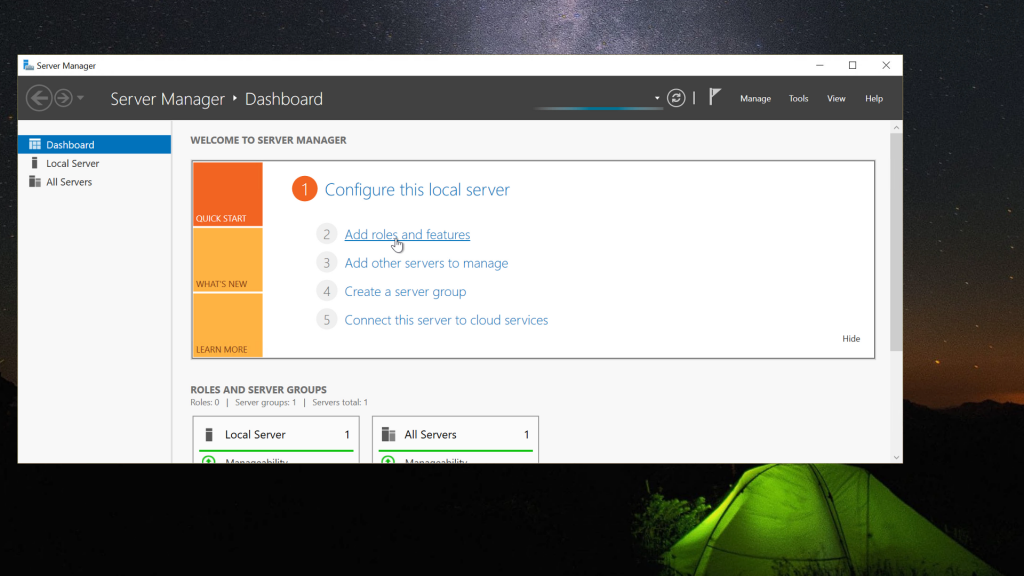Refresh the Server Manager dashboard

coord(676,98)
